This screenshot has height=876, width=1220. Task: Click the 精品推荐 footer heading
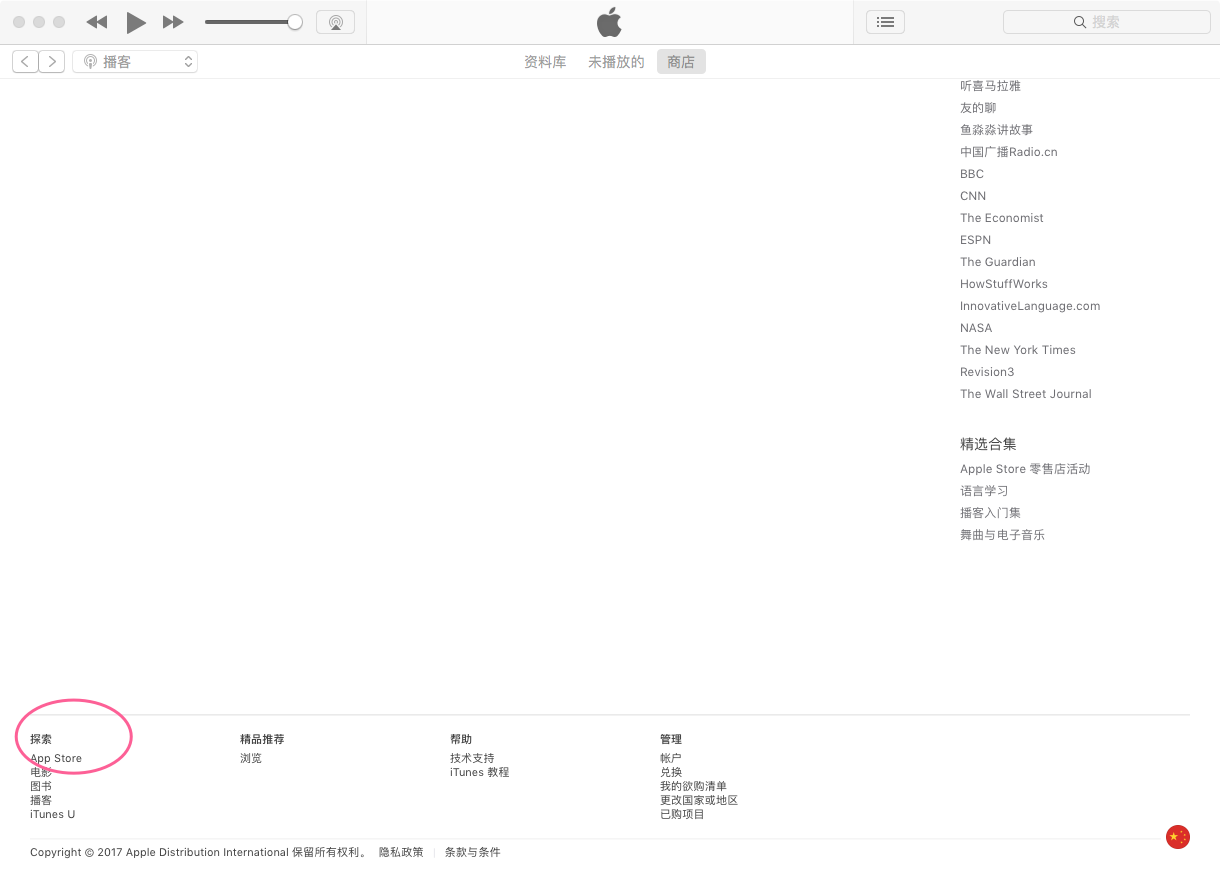[x=262, y=739]
